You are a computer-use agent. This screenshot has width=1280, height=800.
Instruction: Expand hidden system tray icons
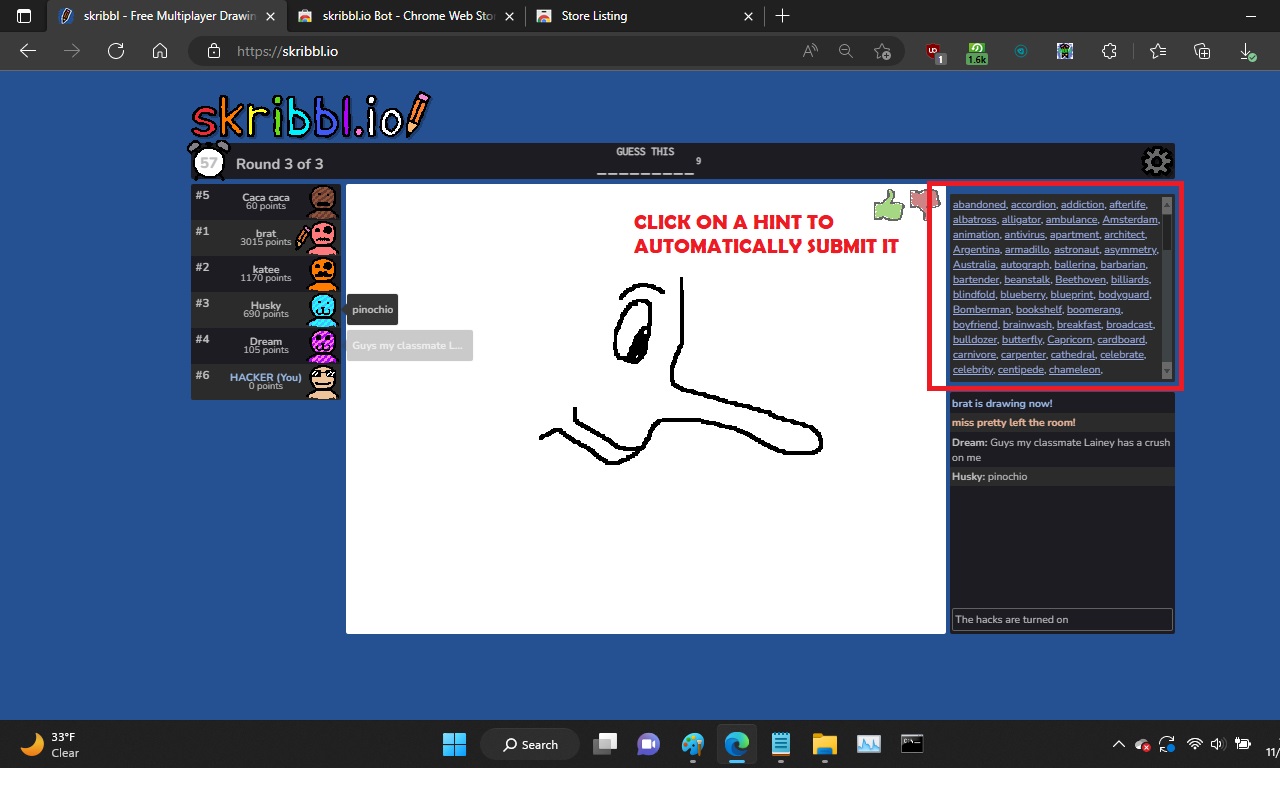pyautogui.click(x=1119, y=744)
